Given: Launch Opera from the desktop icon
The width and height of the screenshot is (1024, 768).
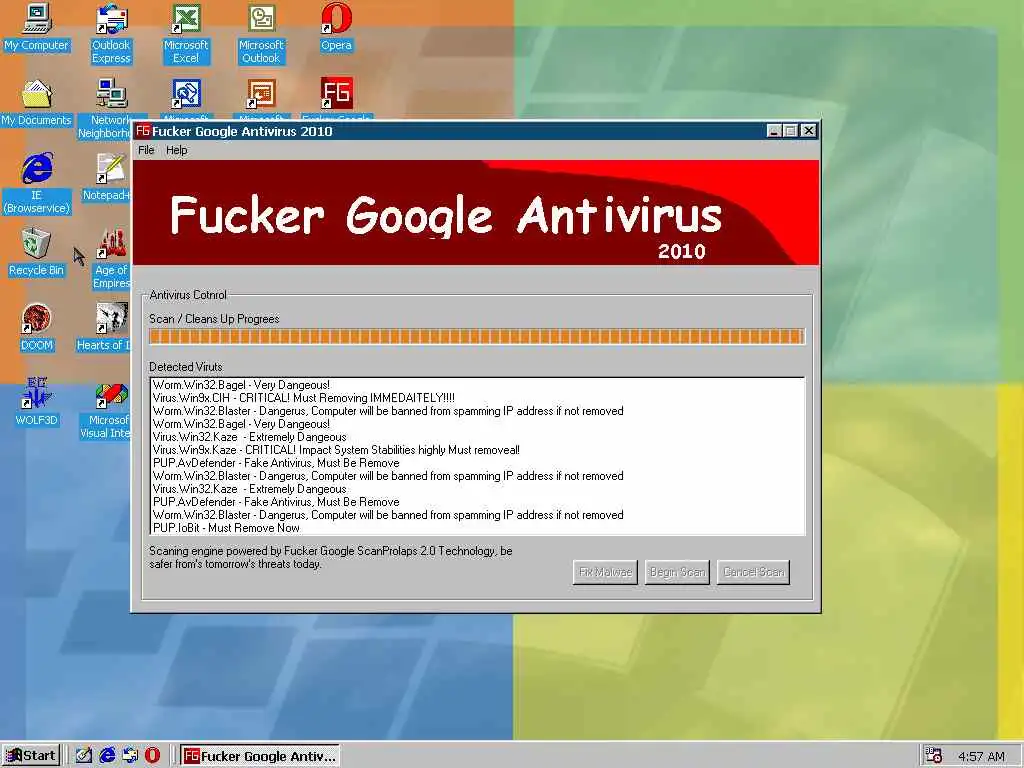Looking at the screenshot, I should [x=336, y=27].
